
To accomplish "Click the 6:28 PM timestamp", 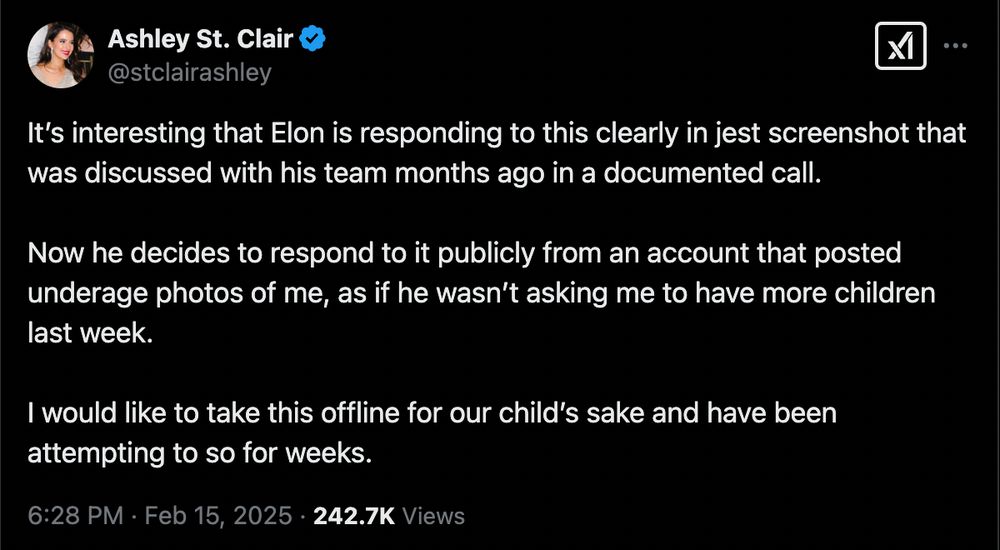I will [x=75, y=515].
